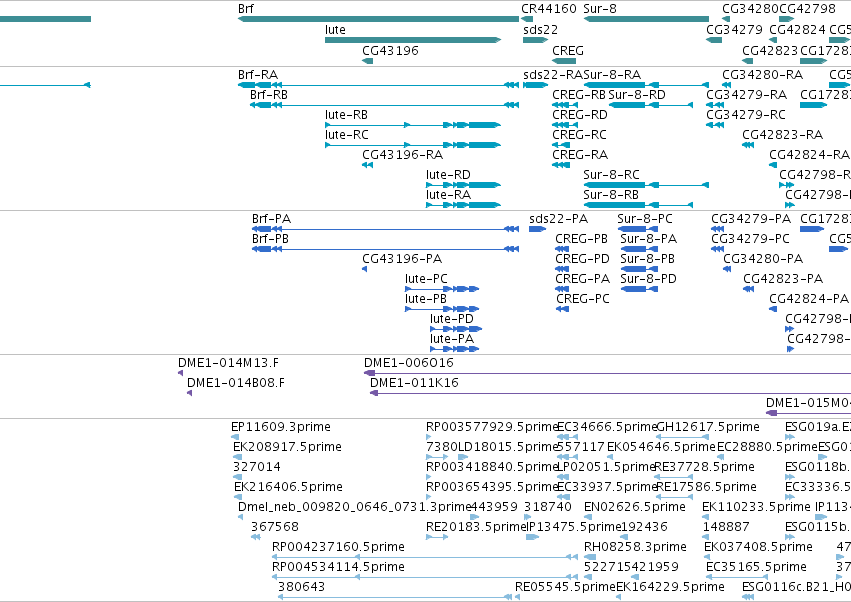Select the CG34280-PA protein

coord(727,269)
